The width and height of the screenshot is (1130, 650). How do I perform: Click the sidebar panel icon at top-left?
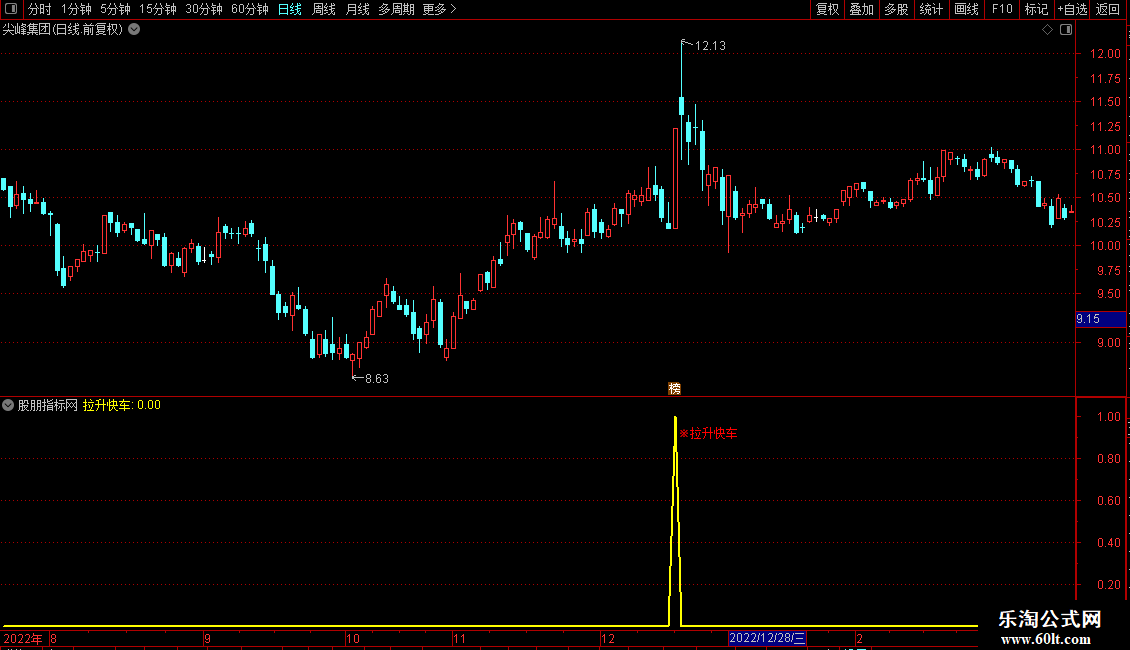(x=11, y=9)
